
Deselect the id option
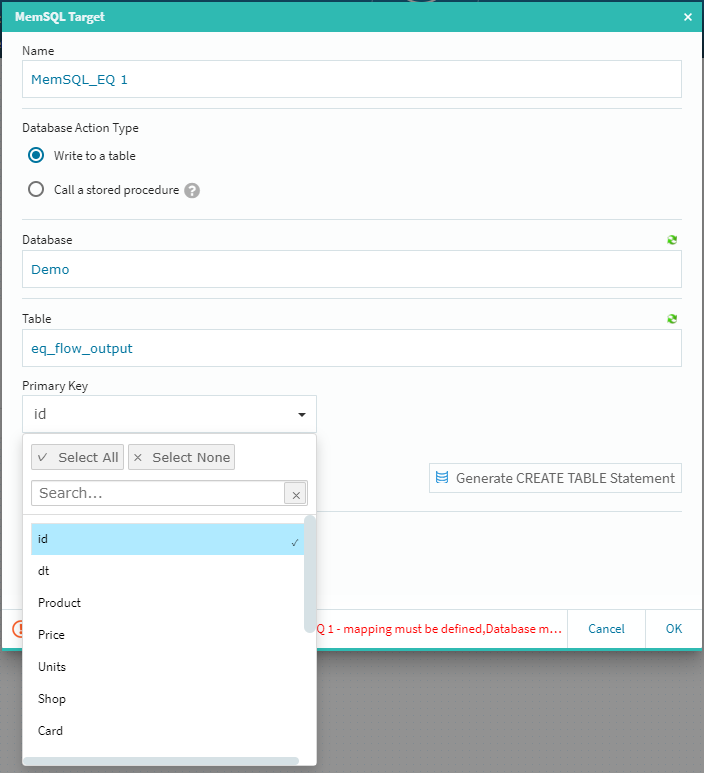(167, 539)
